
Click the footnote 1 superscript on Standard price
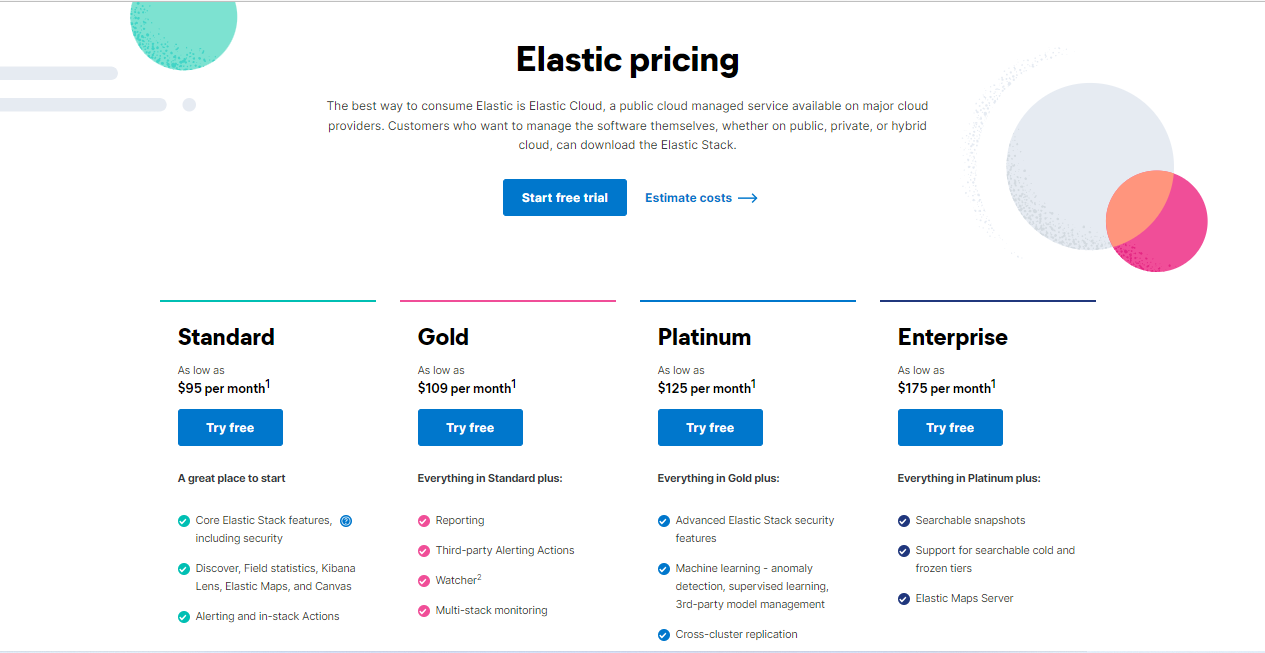click(268, 384)
